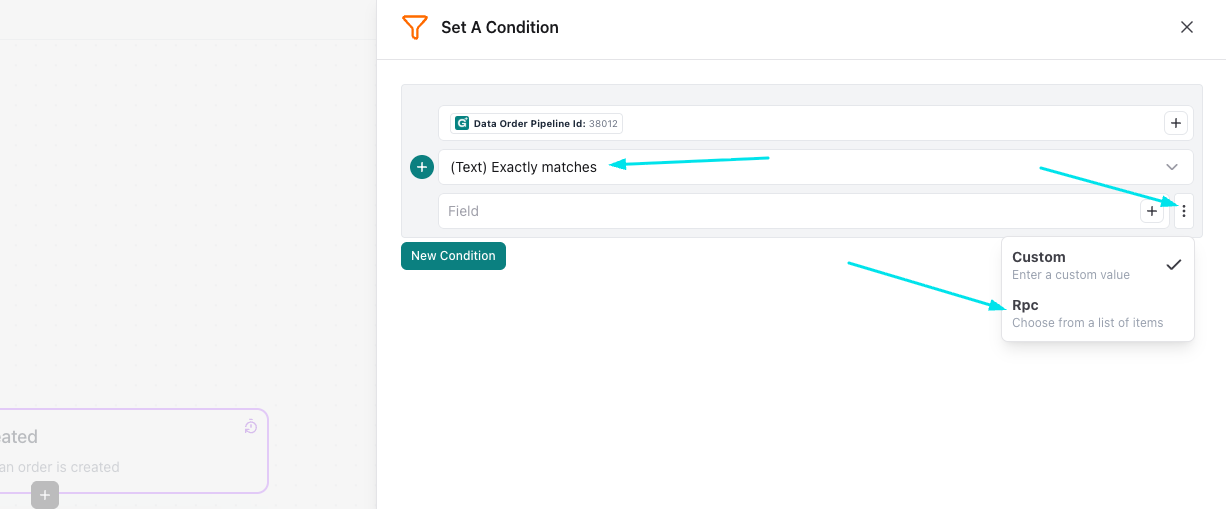Open the (Text) Exactly matches dropdown

tap(800, 167)
